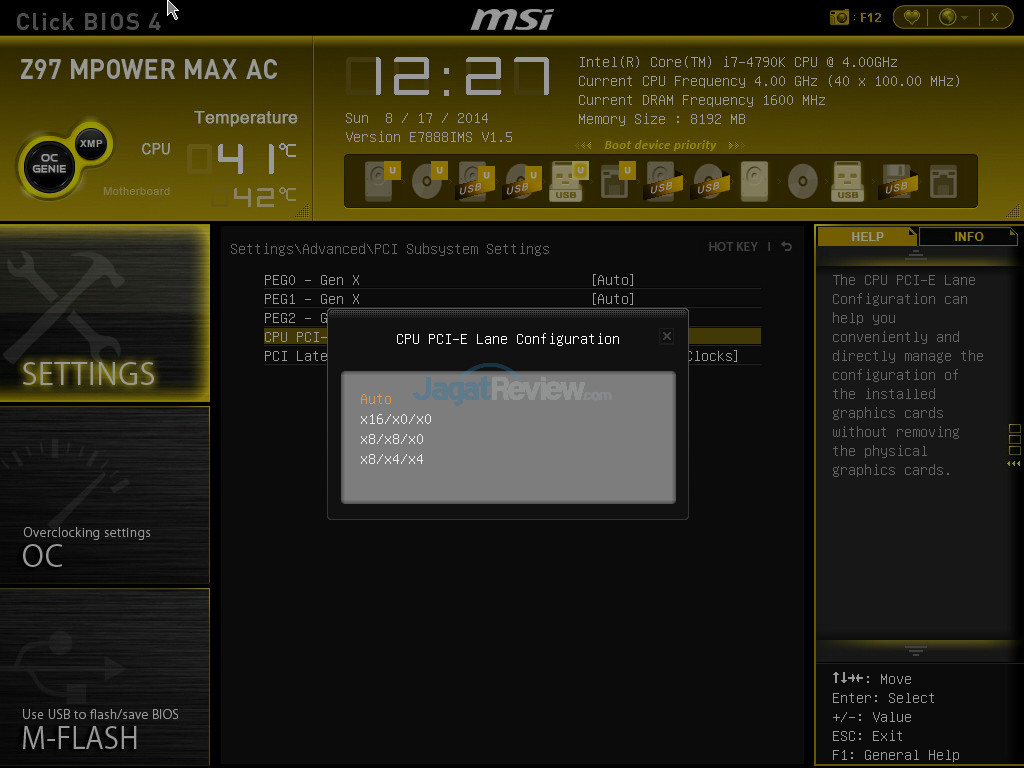Viewport: 1024px width, 768px height.
Task: Open the PEG0 - Gen X [Auto] value
Action: point(613,280)
